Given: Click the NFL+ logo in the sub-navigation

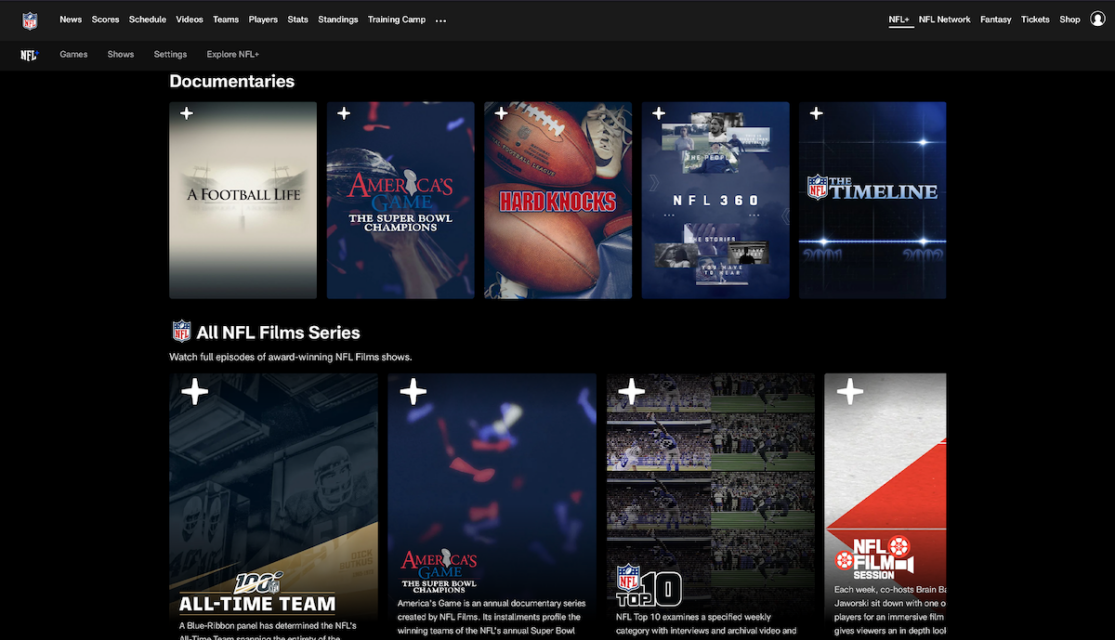Looking at the screenshot, I should pyautogui.click(x=30, y=54).
